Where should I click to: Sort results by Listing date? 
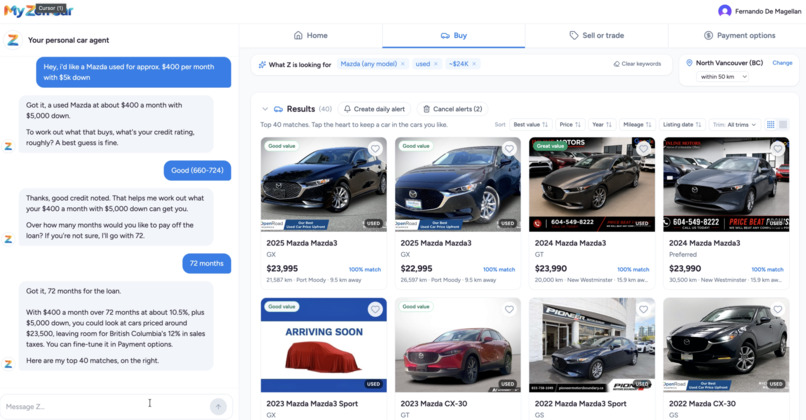(682, 124)
